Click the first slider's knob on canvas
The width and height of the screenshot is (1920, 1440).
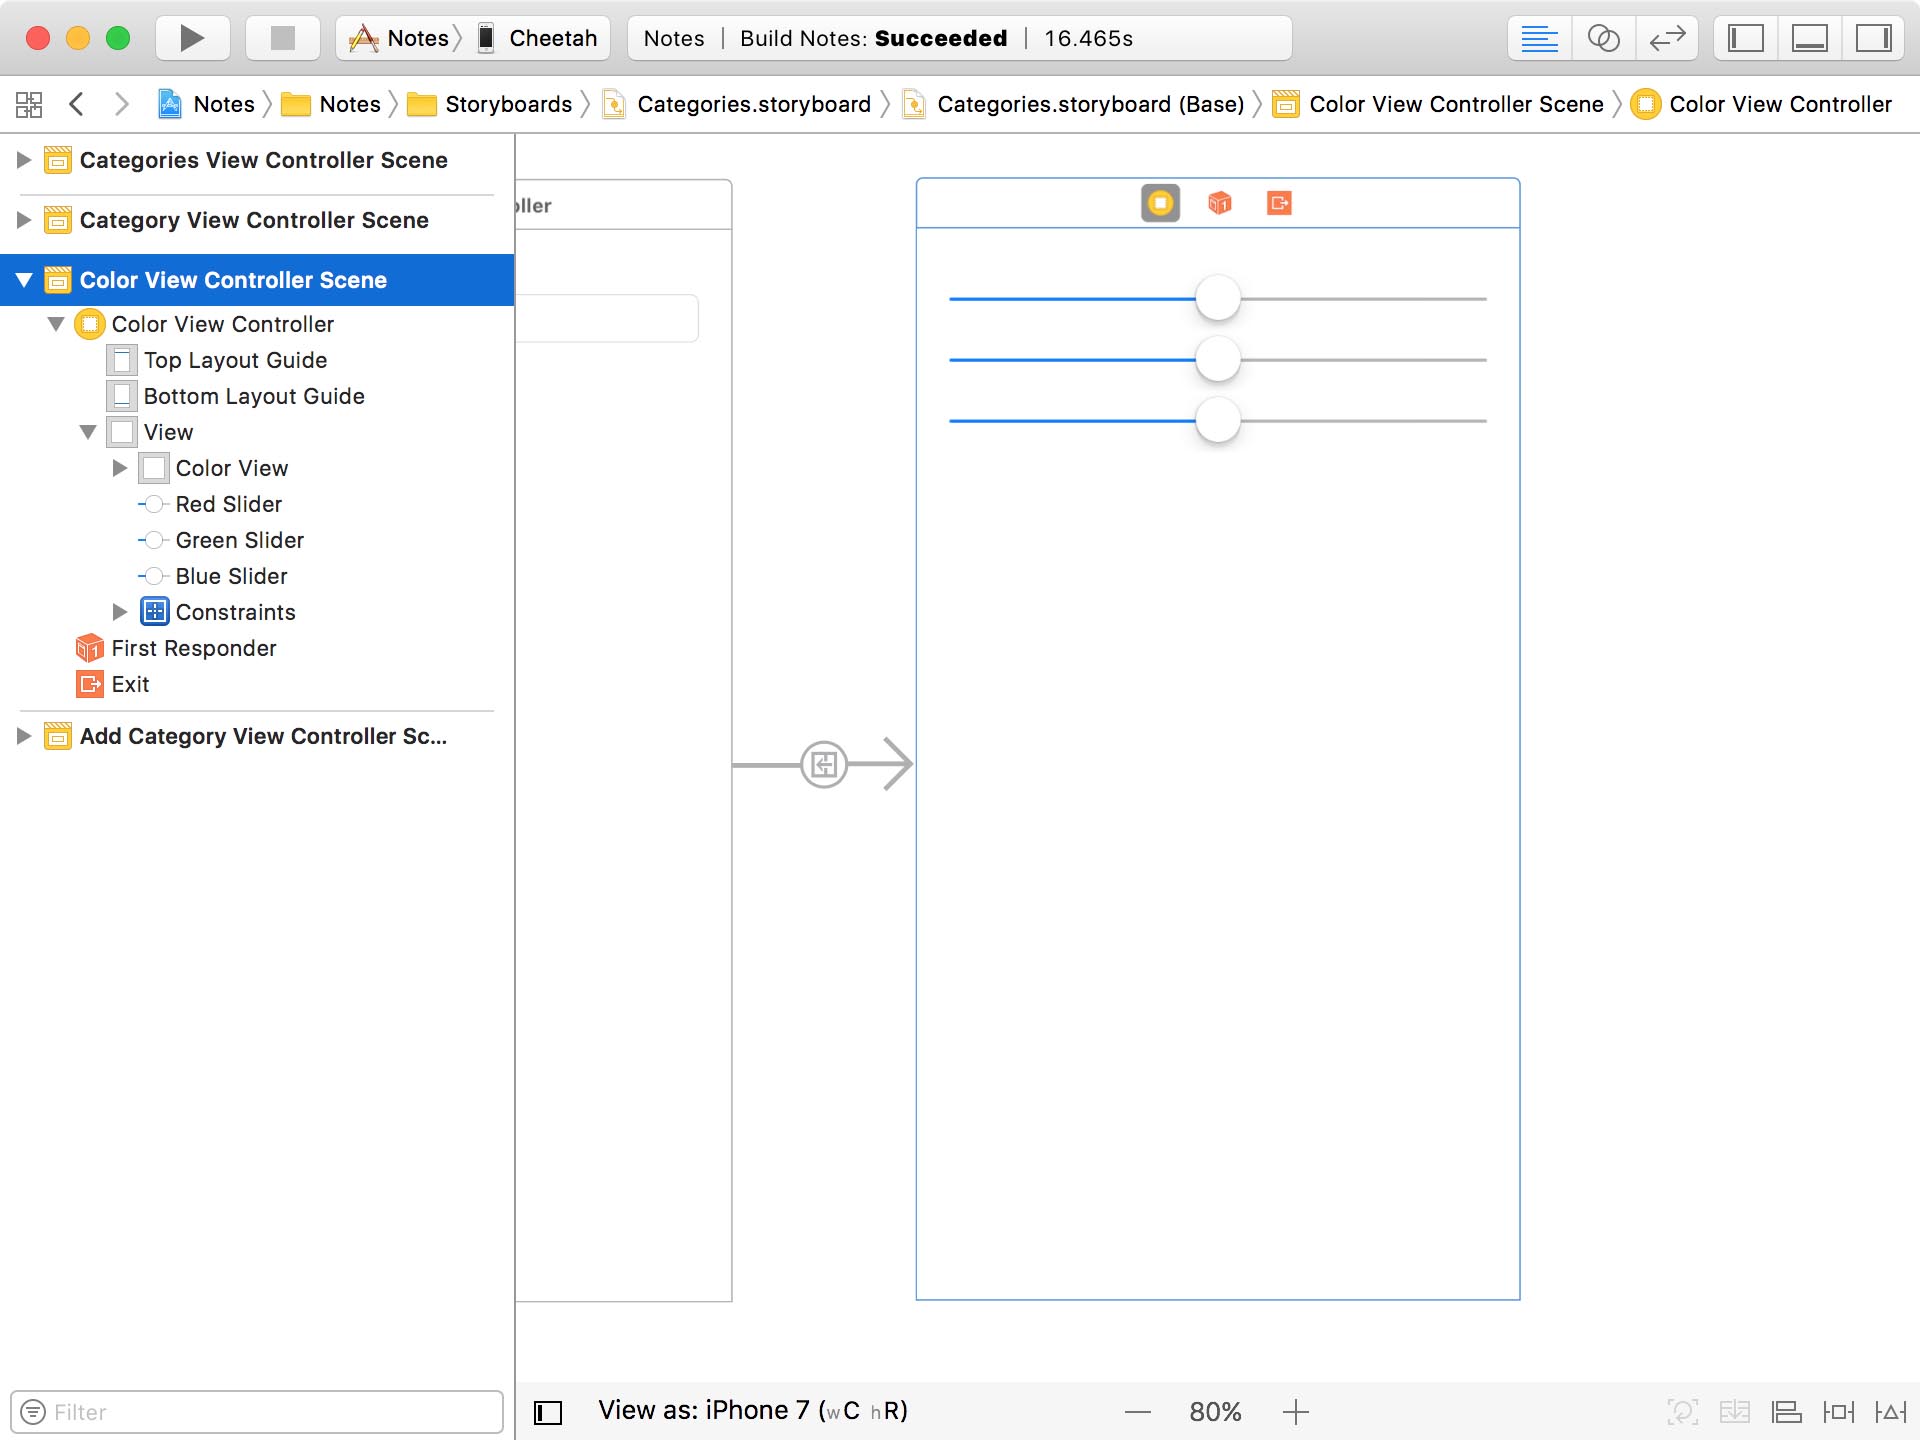click(1217, 298)
